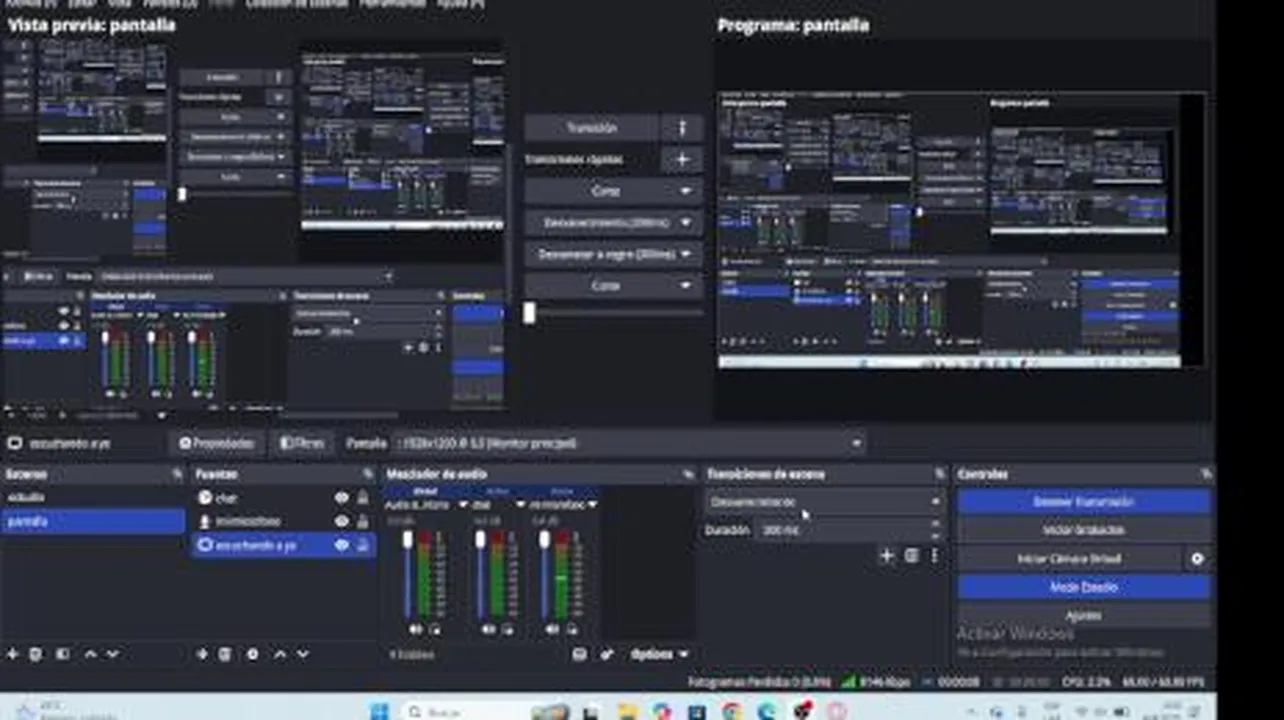Screen dimensions: 1284x720
Task: Lock the escuchando a yo source
Action: click(362, 545)
